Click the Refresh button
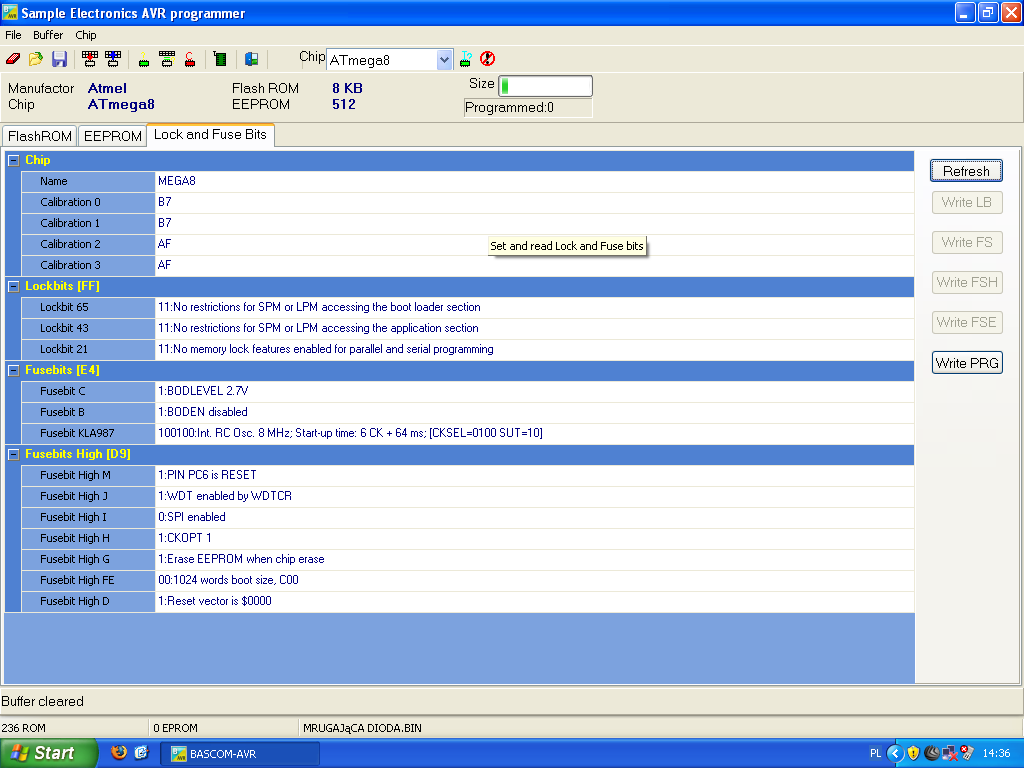1024x768 pixels. click(x=967, y=171)
